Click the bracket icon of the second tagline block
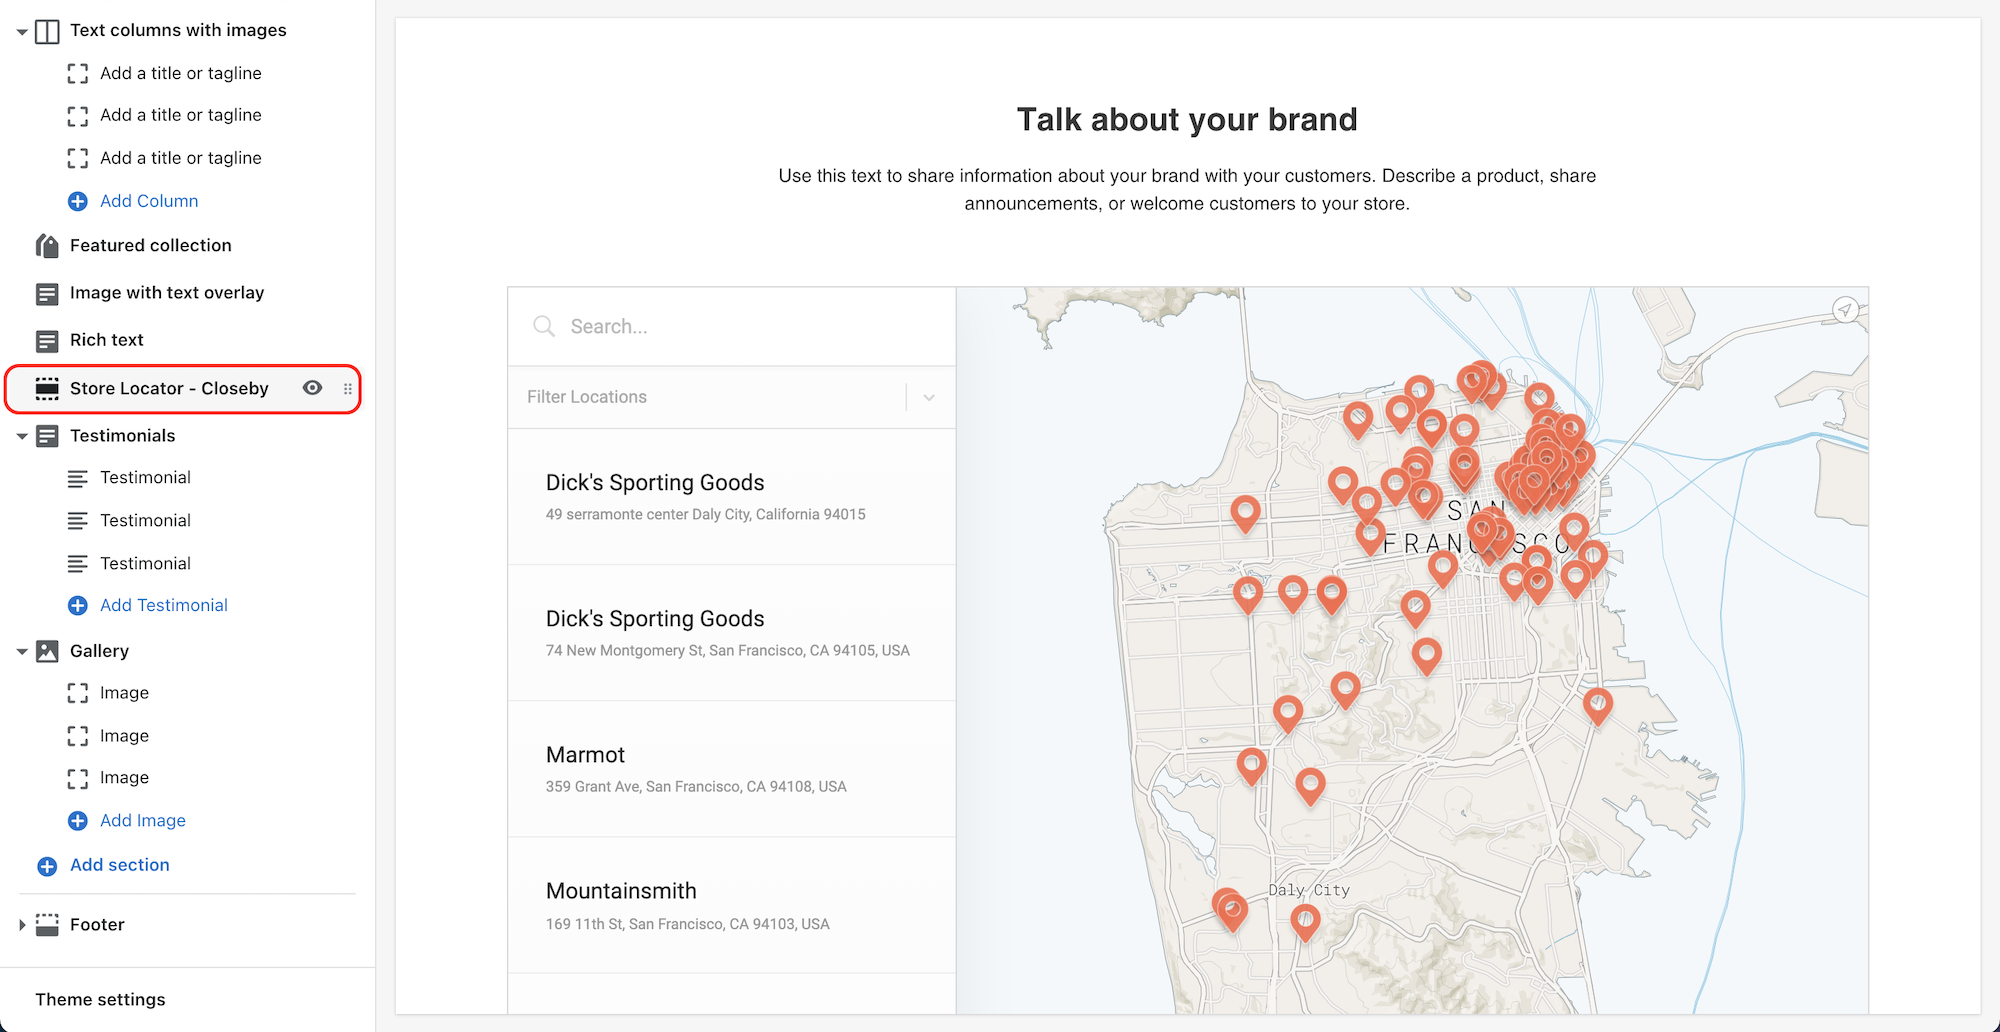2000x1032 pixels. point(78,116)
